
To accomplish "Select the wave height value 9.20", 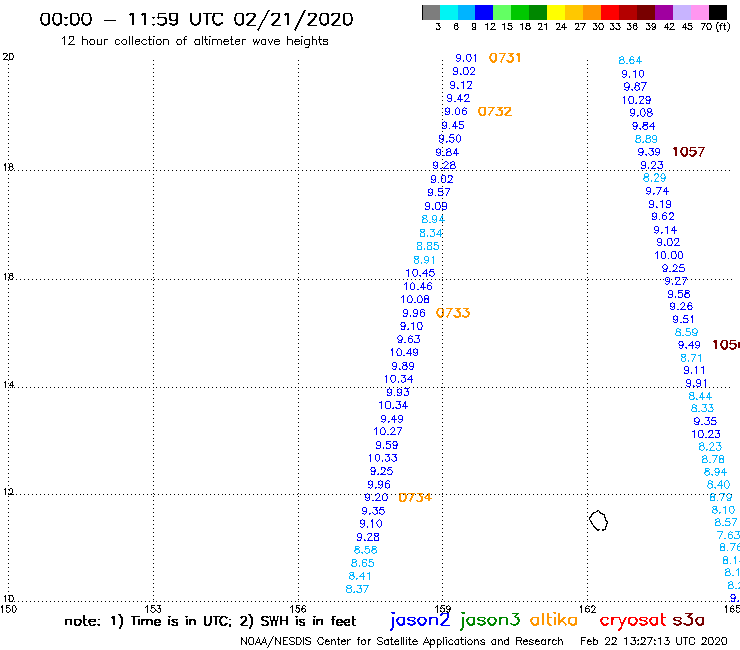I will (376, 498).
